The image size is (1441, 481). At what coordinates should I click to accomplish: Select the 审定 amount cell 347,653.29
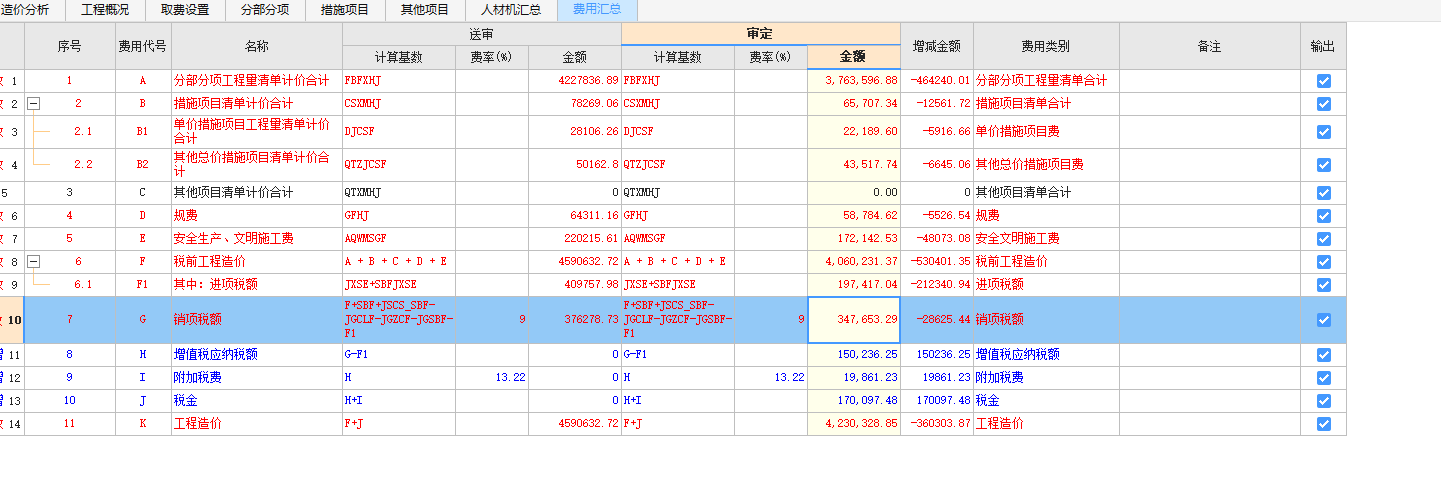tap(854, 320)
